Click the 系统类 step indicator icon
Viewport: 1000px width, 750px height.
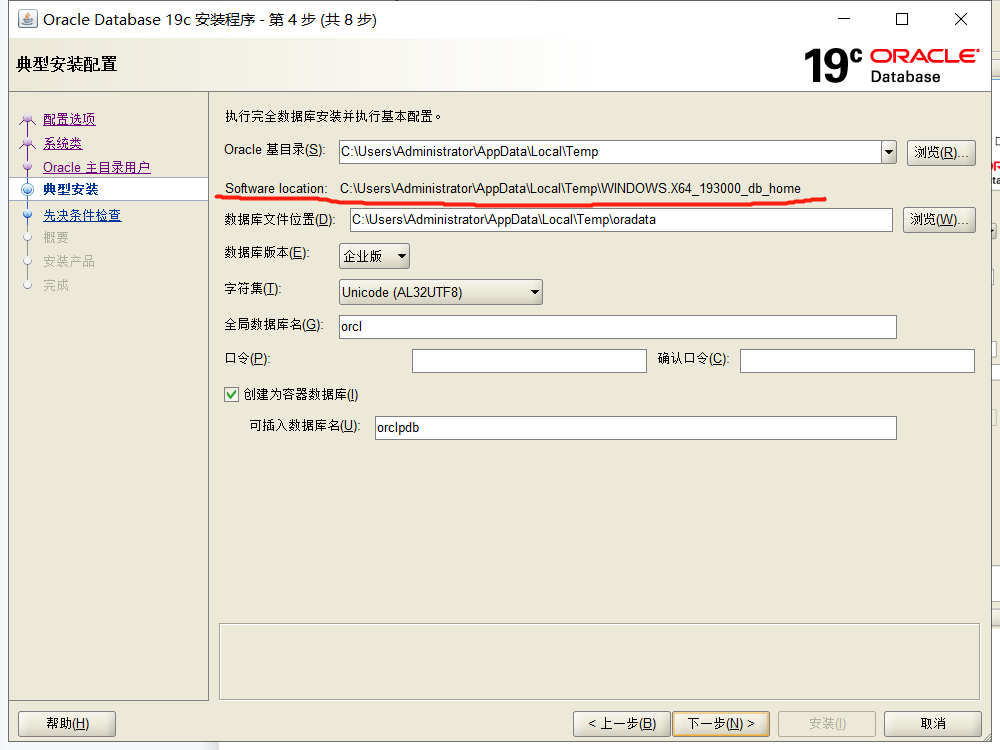pyautogui.click(x=27, y=143)
